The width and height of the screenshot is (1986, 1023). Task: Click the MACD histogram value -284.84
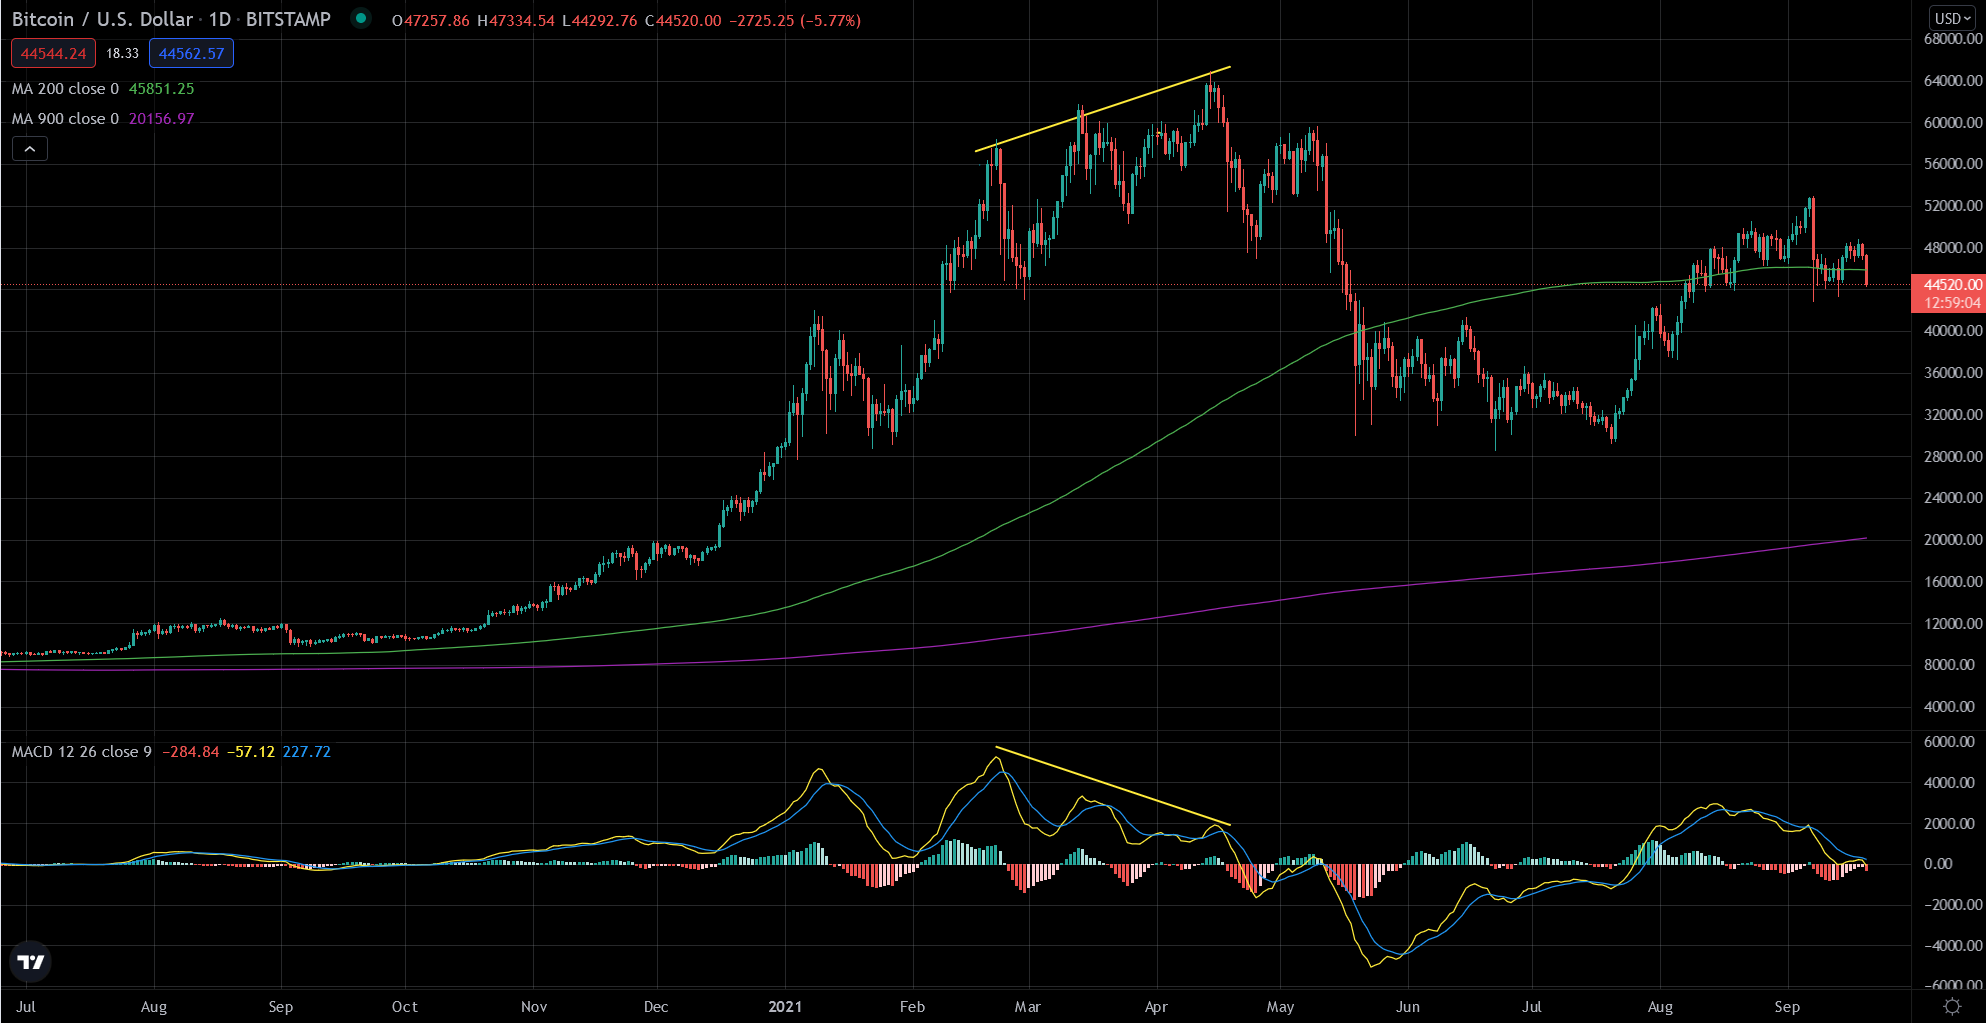tap(190, 752)
